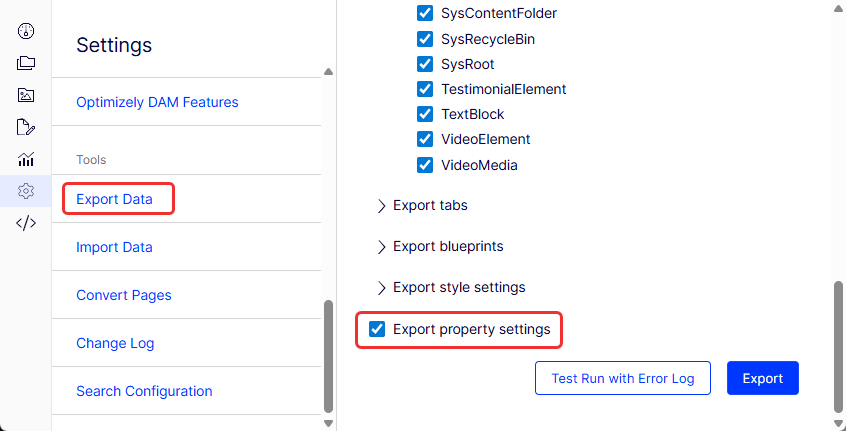The height and width of the screenshot is (431, 846).
Task: Uncheck the VideoMedia checkbox
Action: tap(425, 165)
